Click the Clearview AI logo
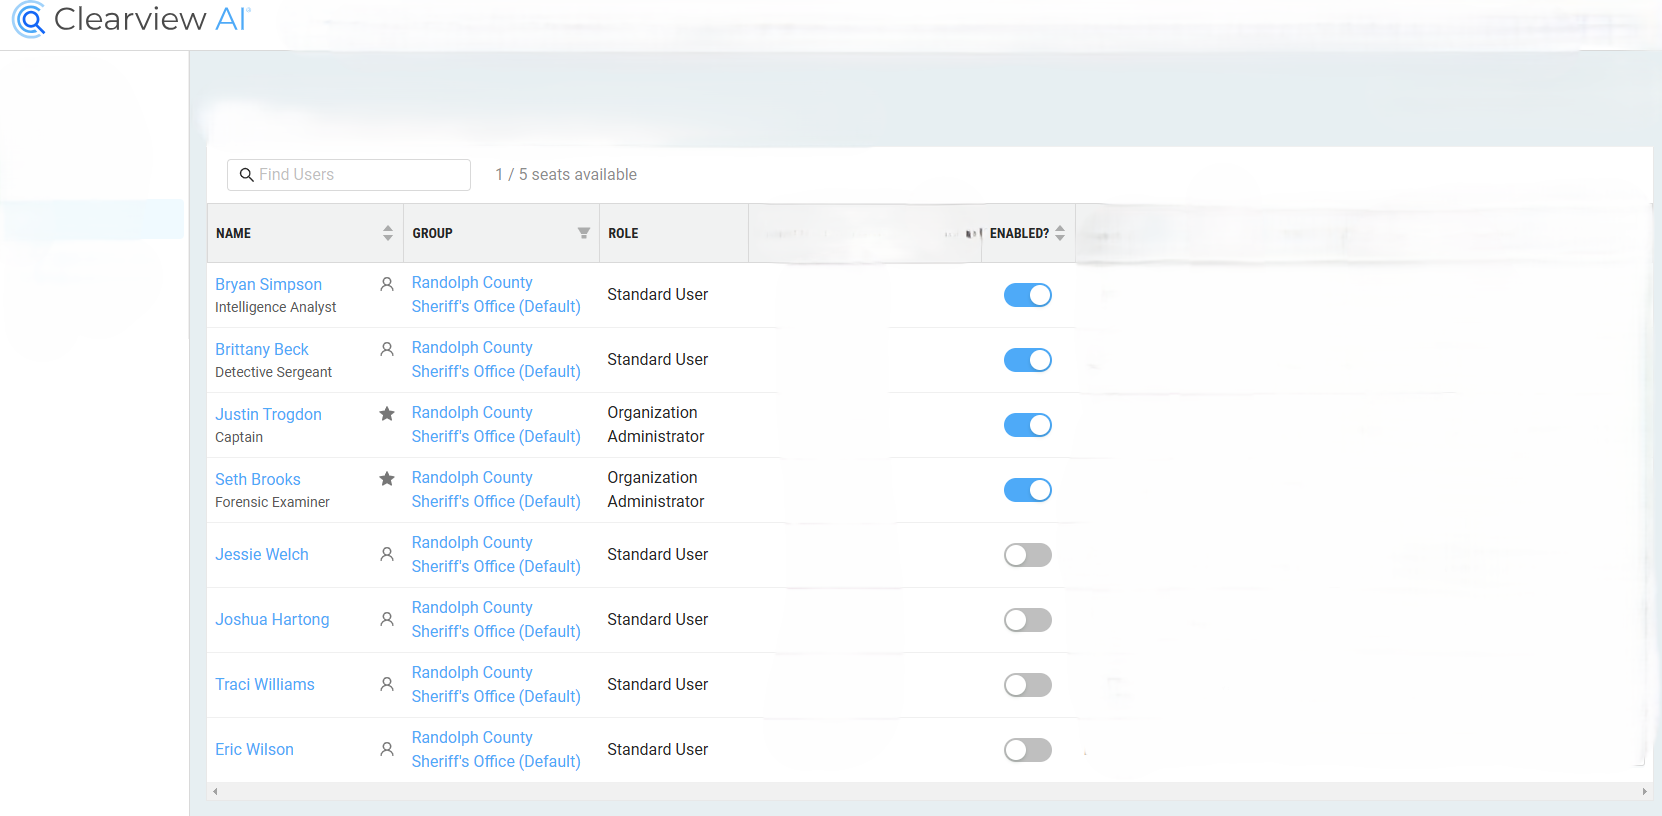Viewport: 1662px width, 816px height. point(130,19)
